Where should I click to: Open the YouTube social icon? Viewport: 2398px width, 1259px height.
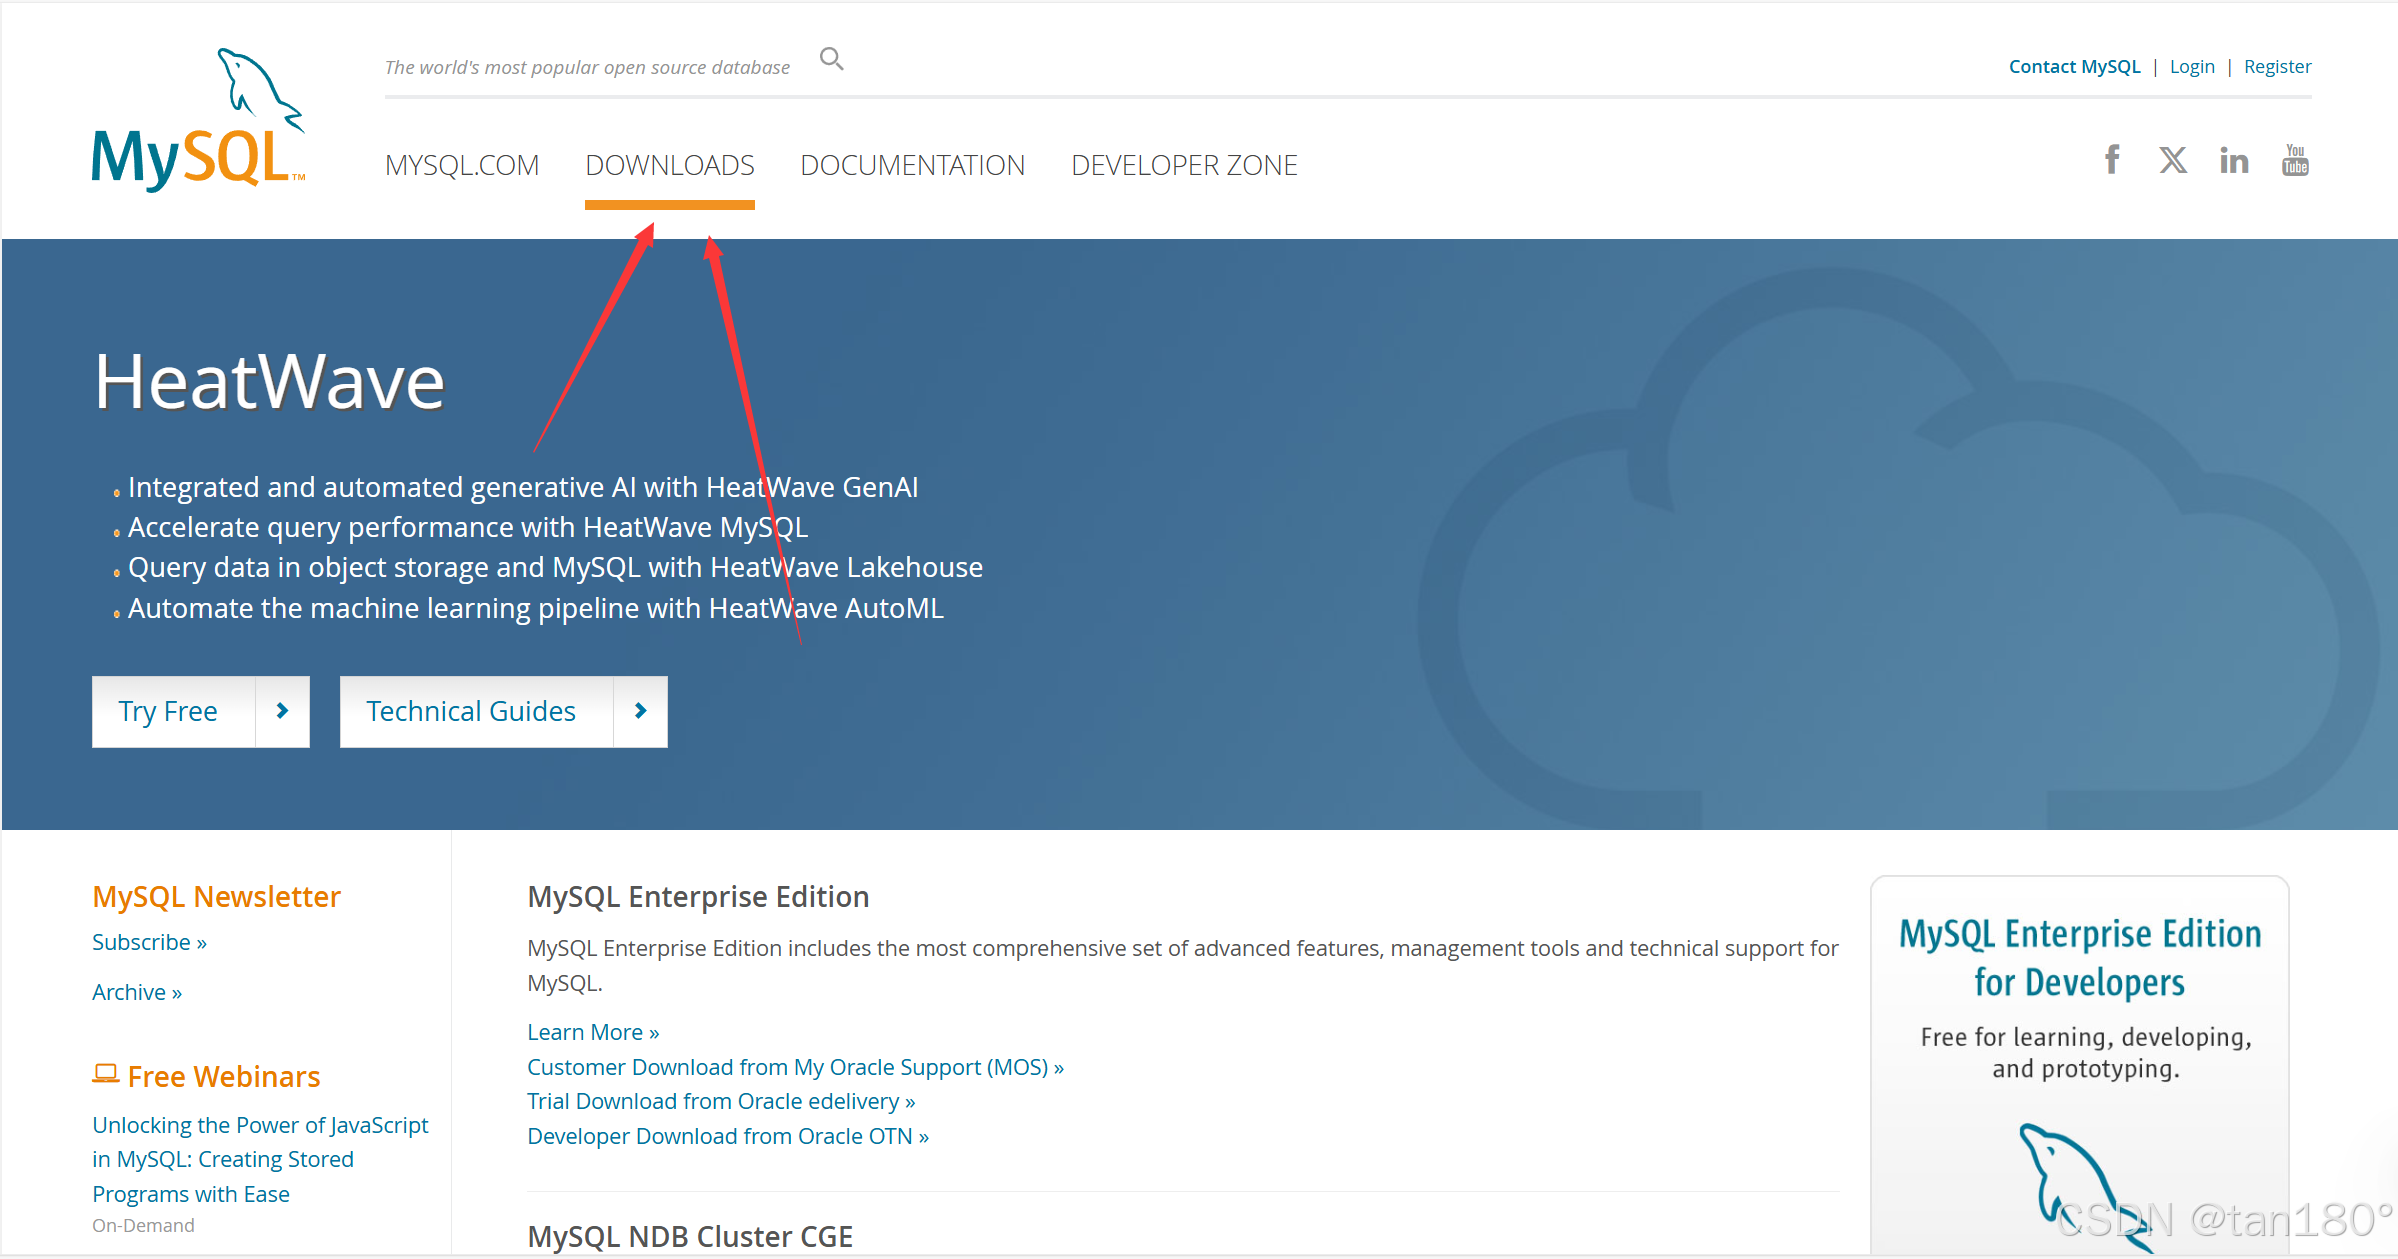(x=2295, y=160)
